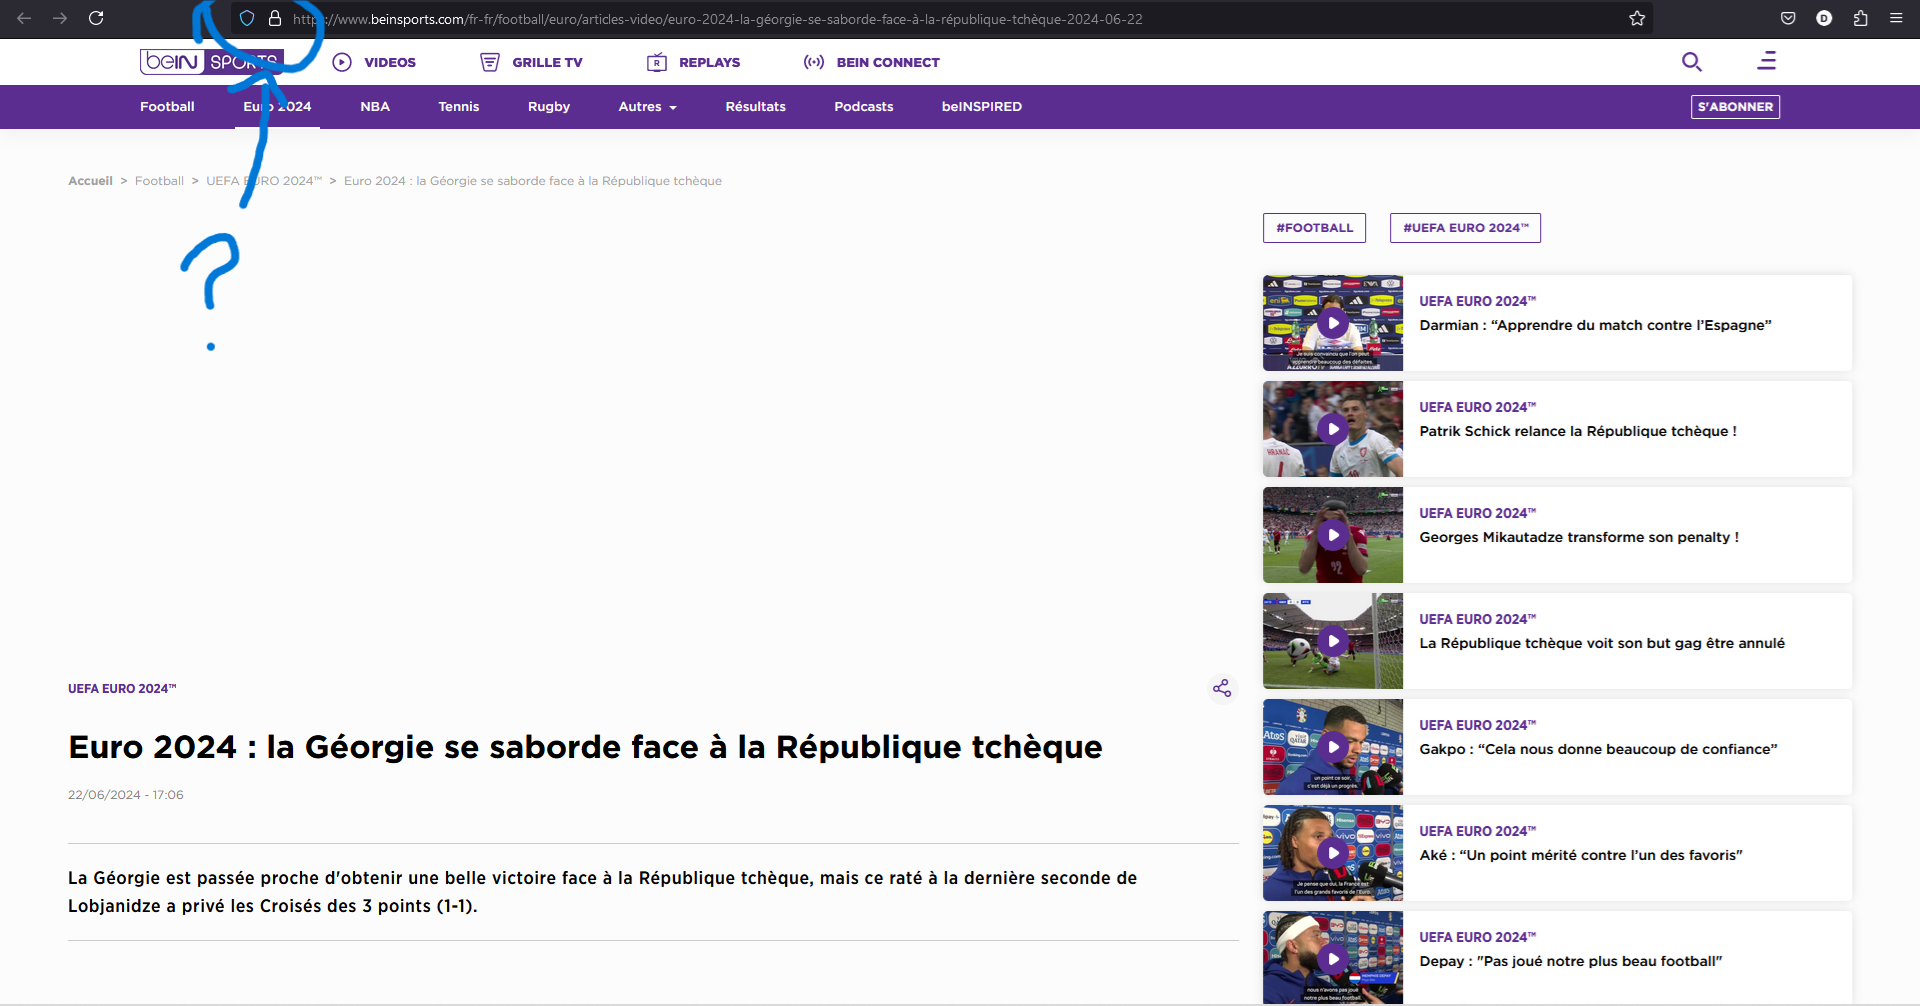The image size is (1920, 1006).
Task: Open the Résultats tab
Action: [x=755, y=107]
